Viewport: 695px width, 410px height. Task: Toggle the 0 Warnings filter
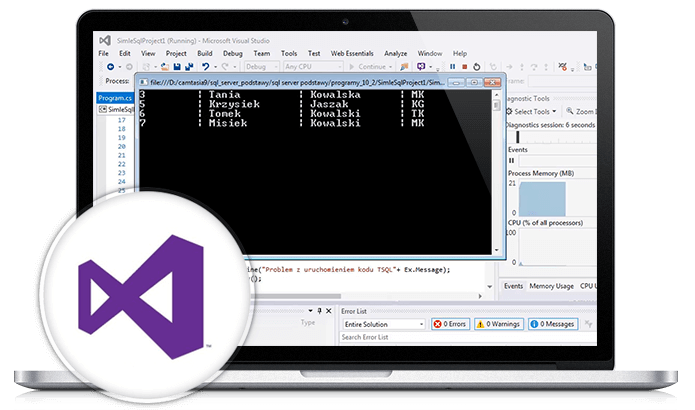click(x=499, y=324)
